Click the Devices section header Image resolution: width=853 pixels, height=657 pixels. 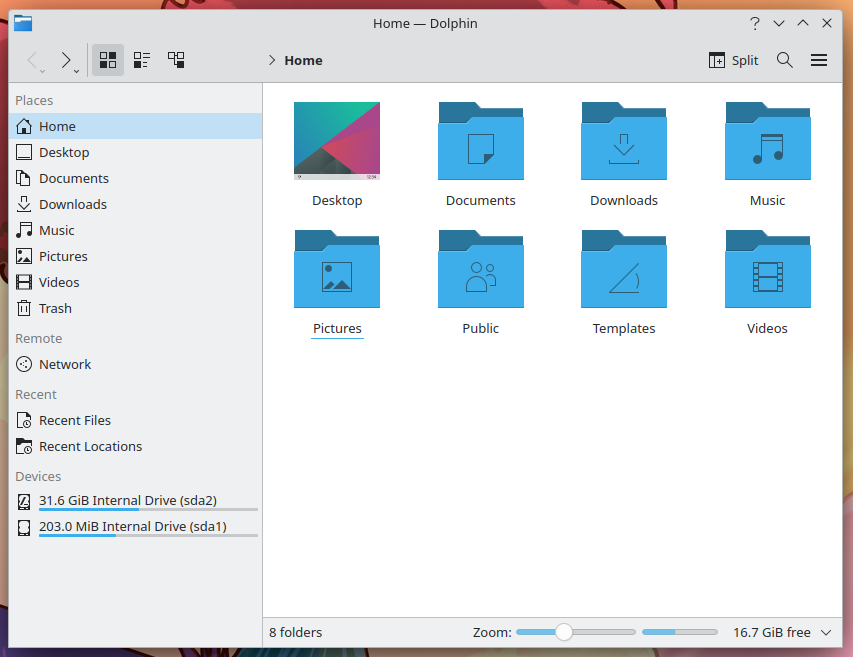(x=38, y=476)
